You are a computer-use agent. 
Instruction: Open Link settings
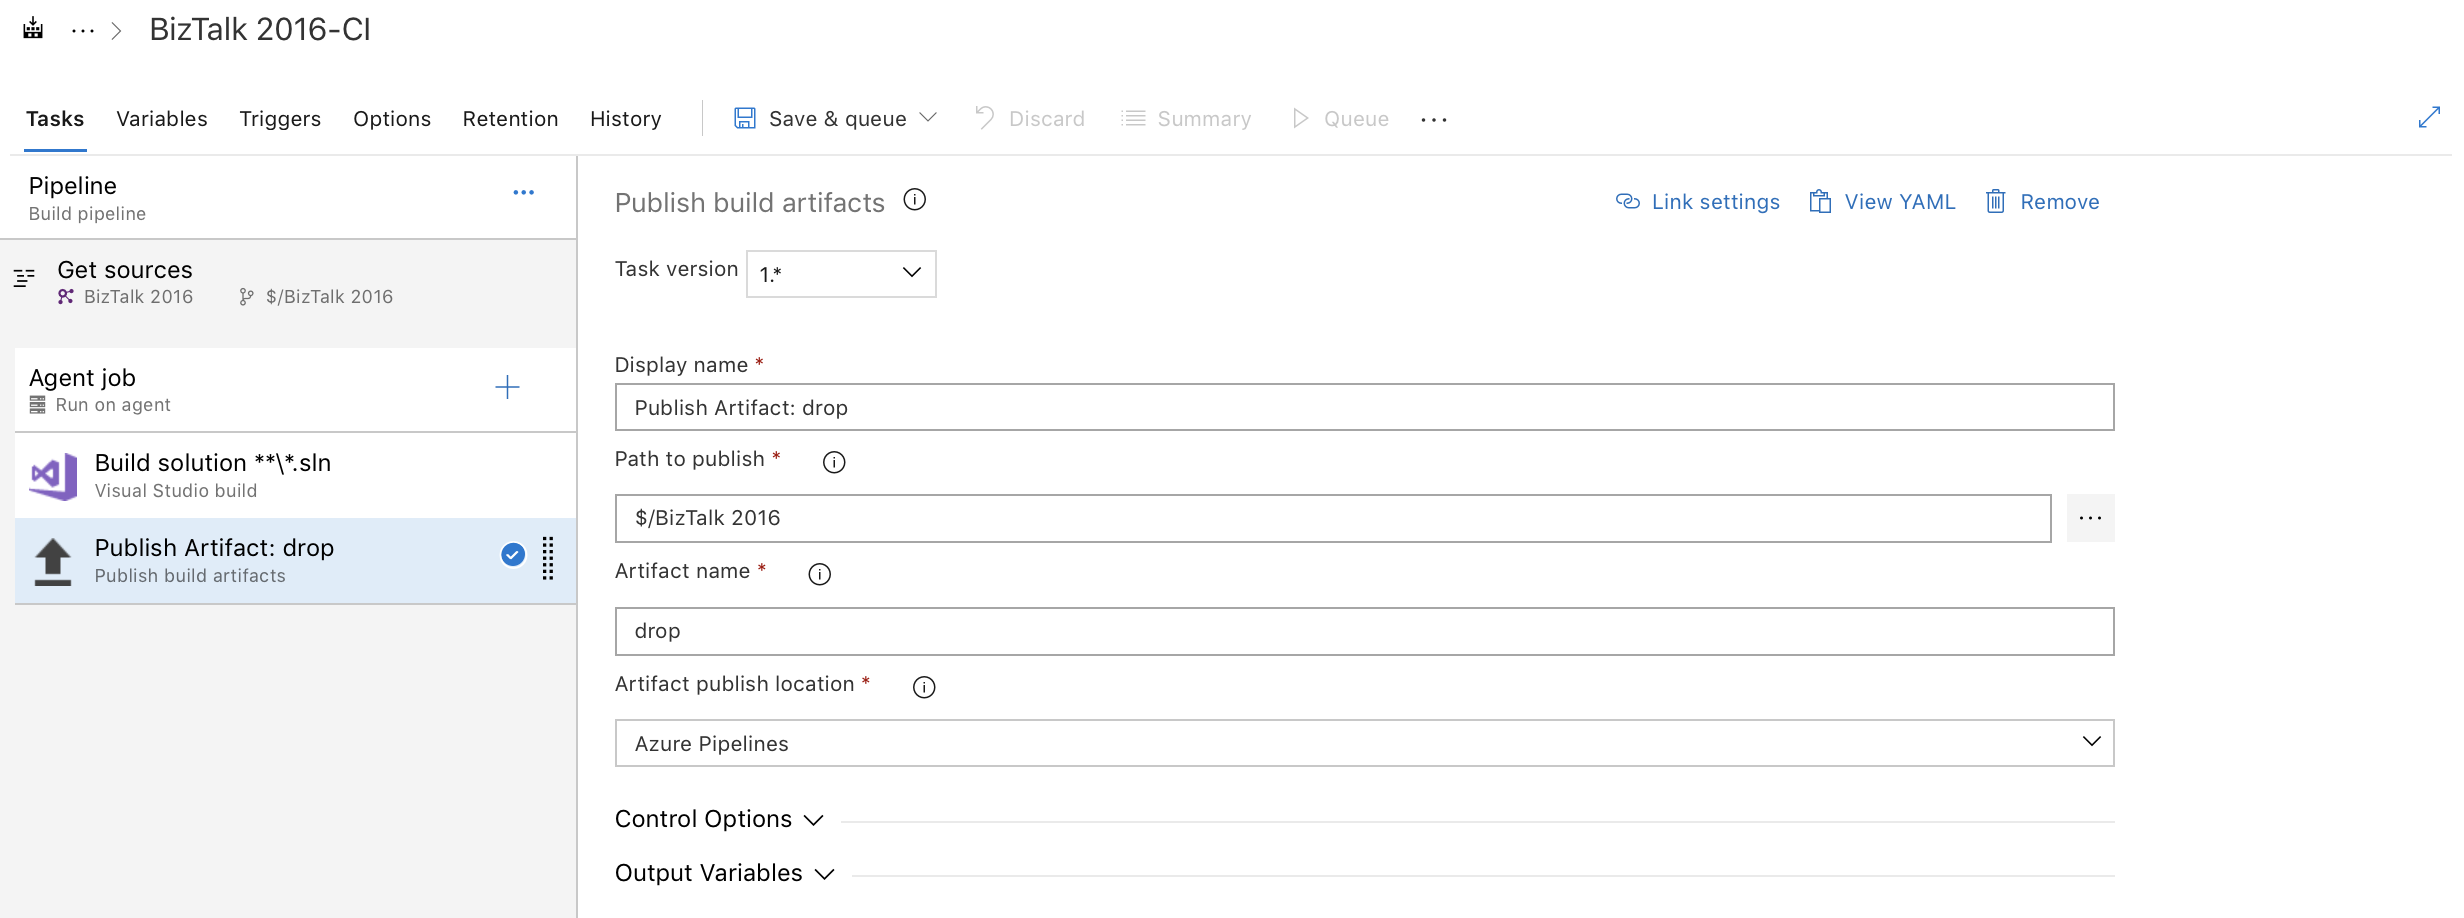coord(1698,202)
